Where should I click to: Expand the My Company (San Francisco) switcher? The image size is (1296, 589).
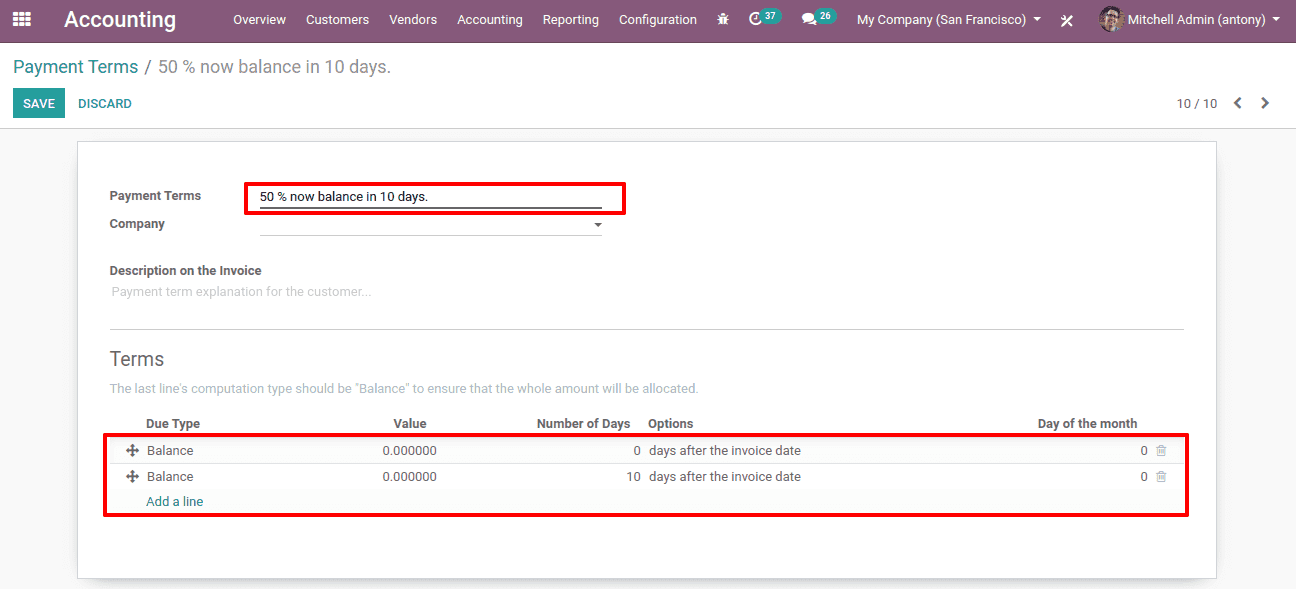pyautogui.click(x=949, y=20)
